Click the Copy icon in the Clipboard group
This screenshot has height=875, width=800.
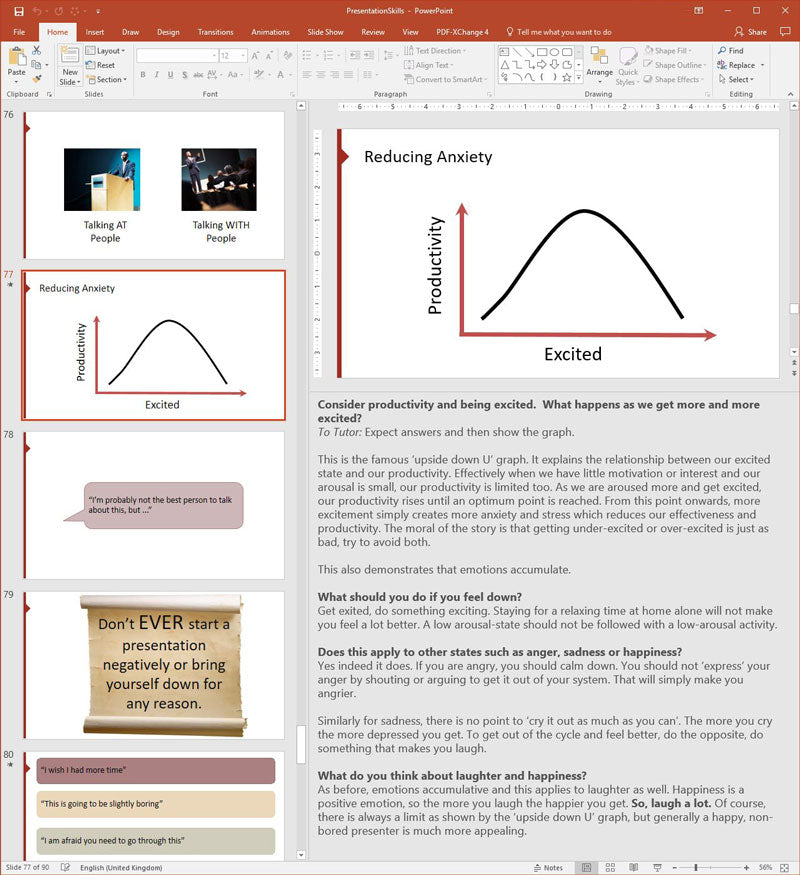[x=36, y=65]
